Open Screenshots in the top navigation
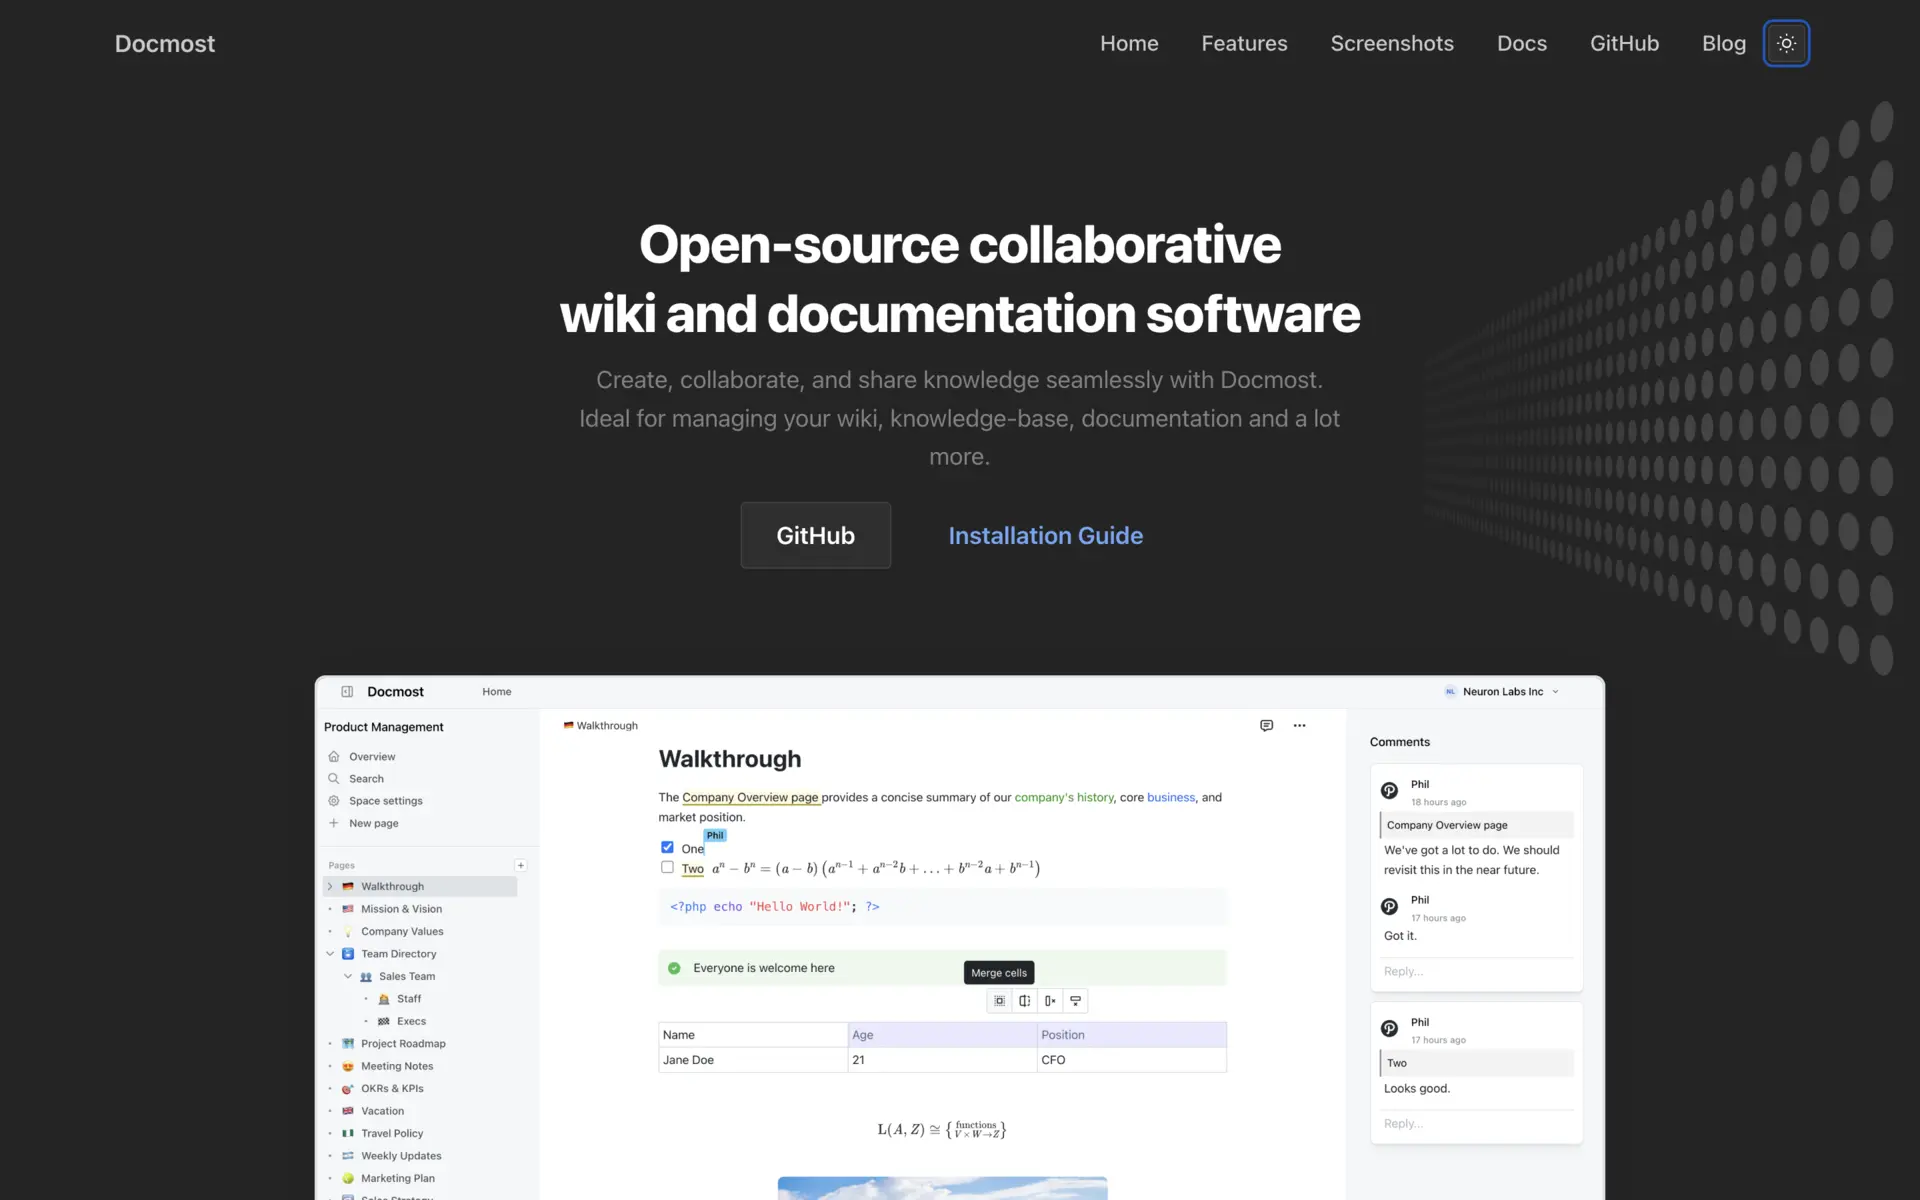This screenshot has height=1200, width=1920. coord(1391,43)
